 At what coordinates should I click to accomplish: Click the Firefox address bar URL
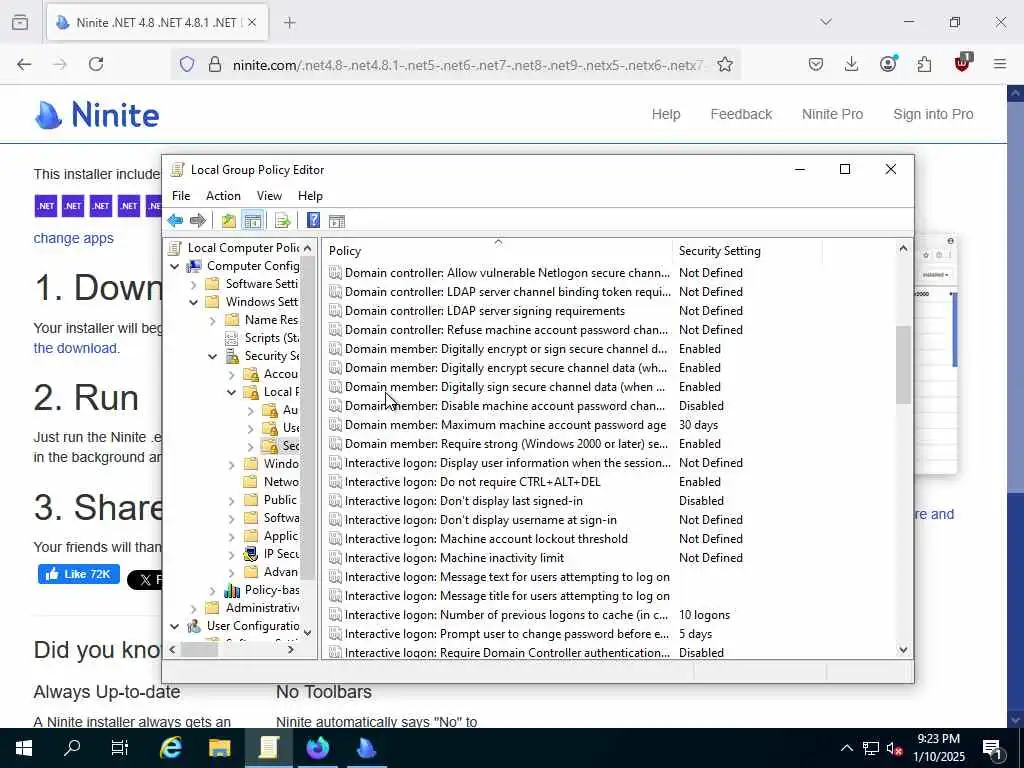468,65
